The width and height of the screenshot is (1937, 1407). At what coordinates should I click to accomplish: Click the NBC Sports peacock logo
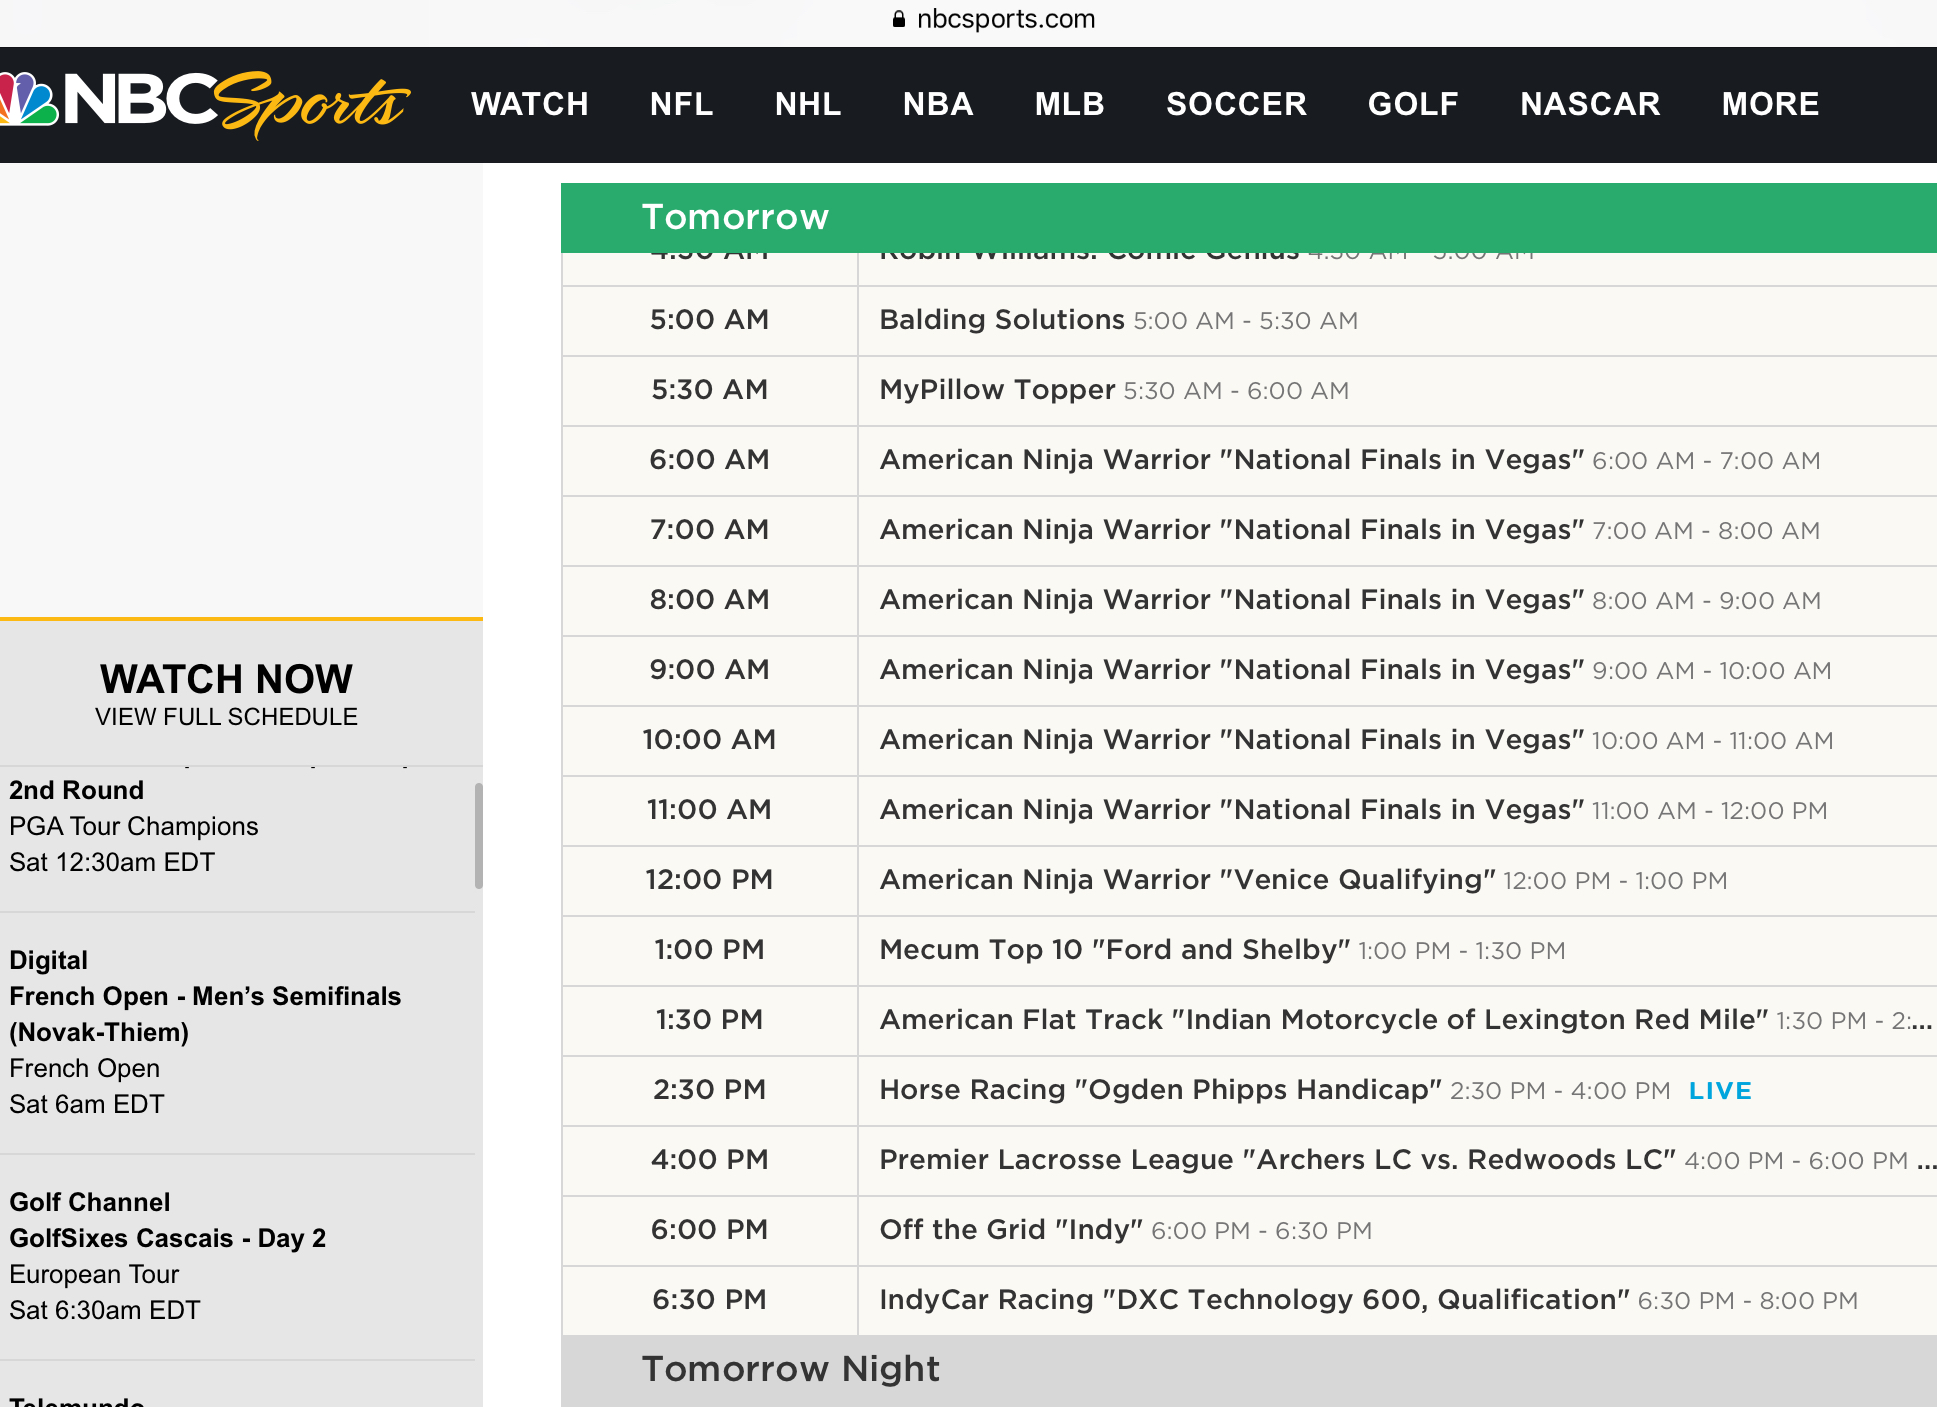coord(204,104)
